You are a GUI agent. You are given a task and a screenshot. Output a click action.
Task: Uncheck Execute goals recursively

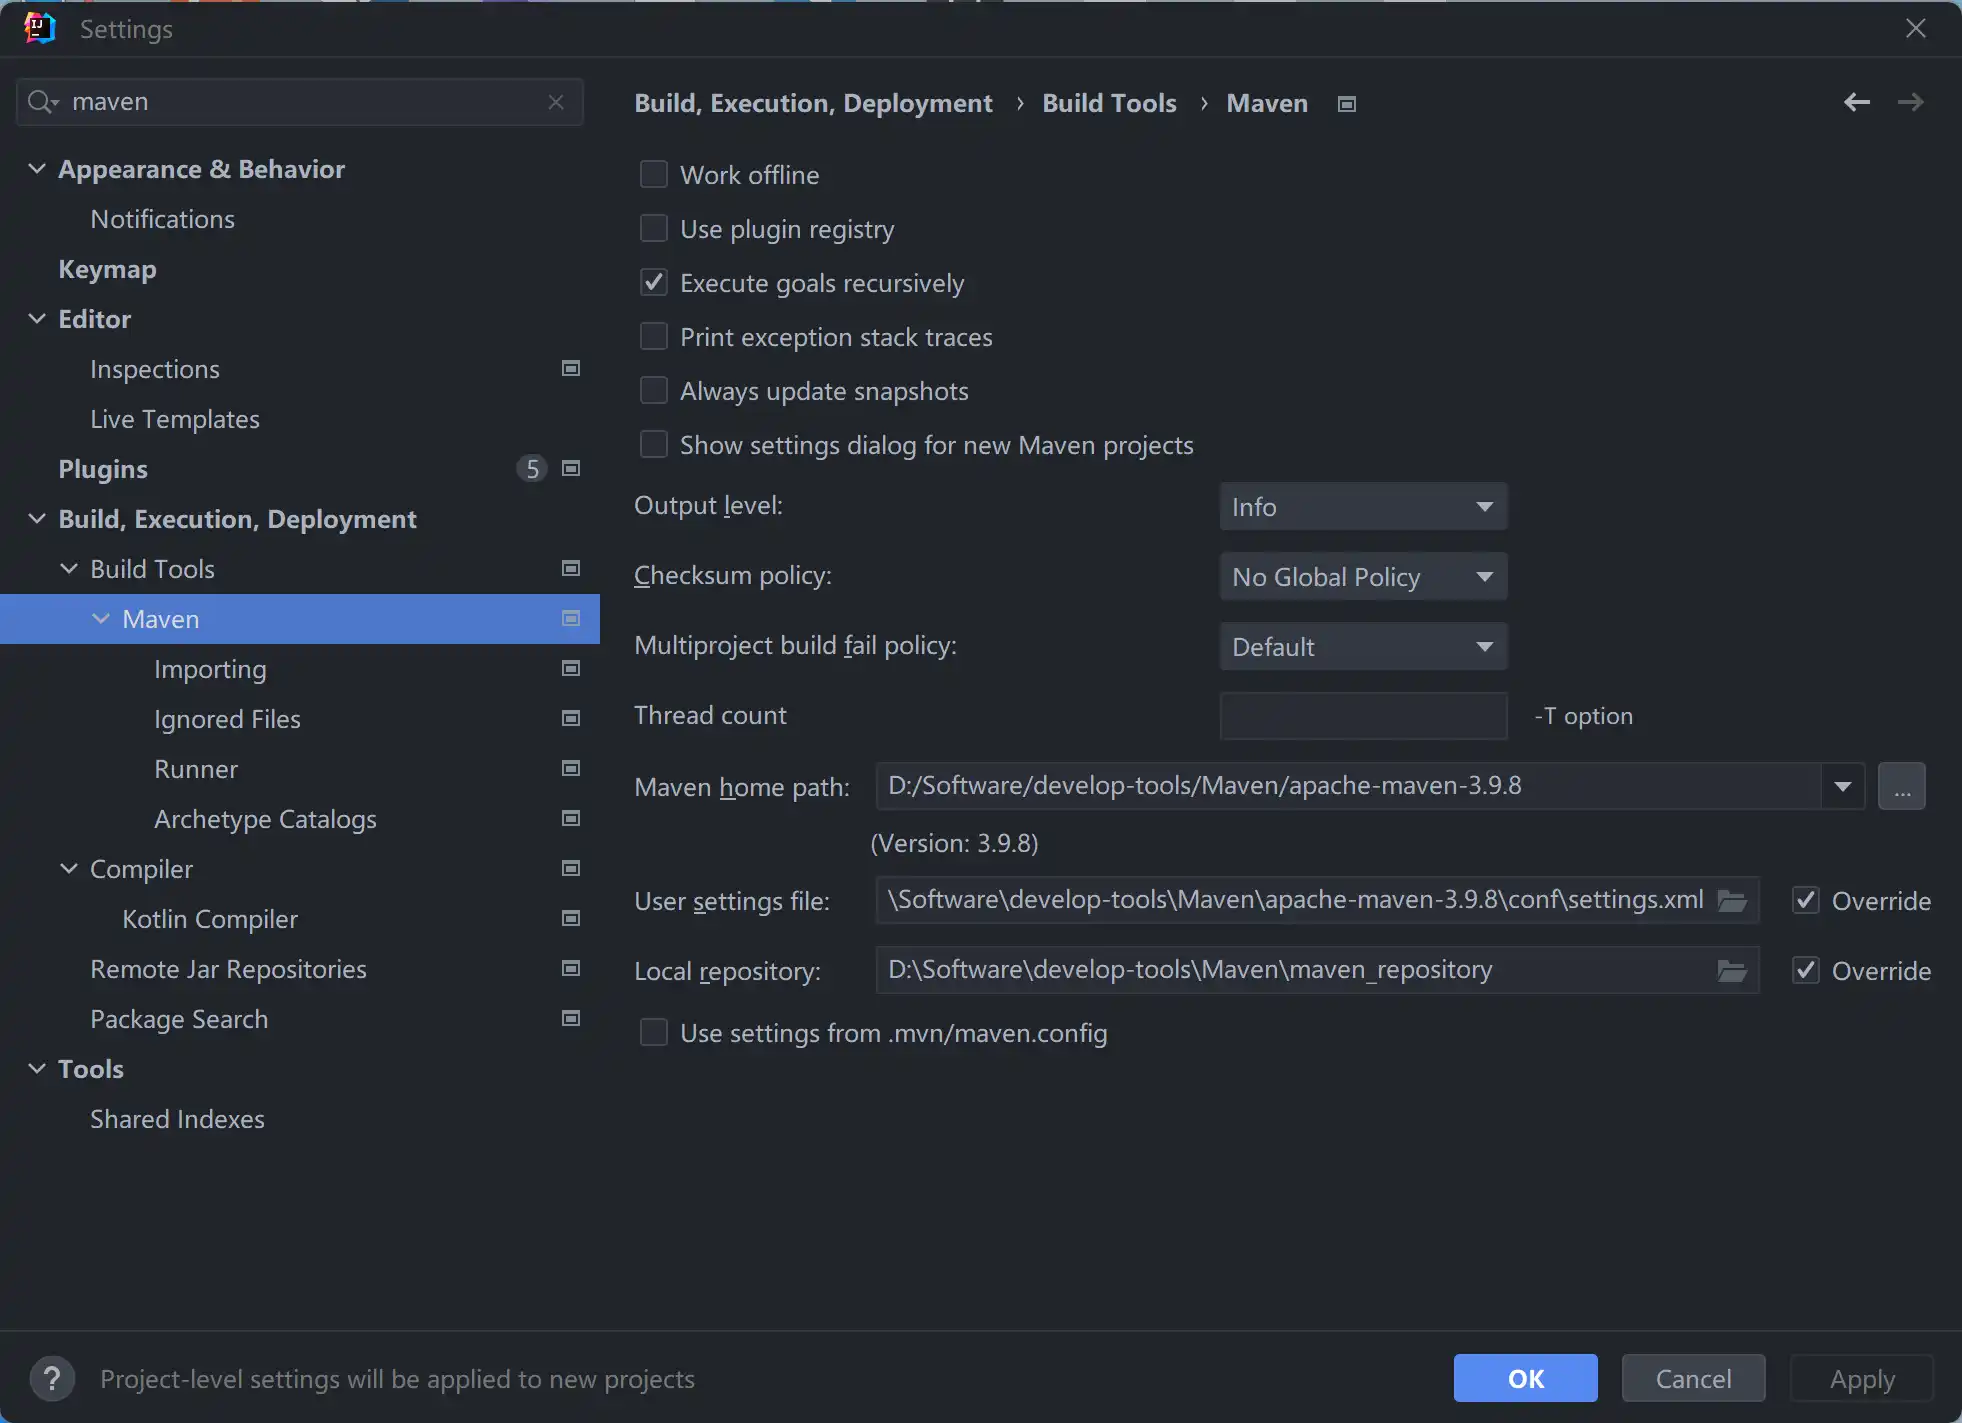point(654,282)
